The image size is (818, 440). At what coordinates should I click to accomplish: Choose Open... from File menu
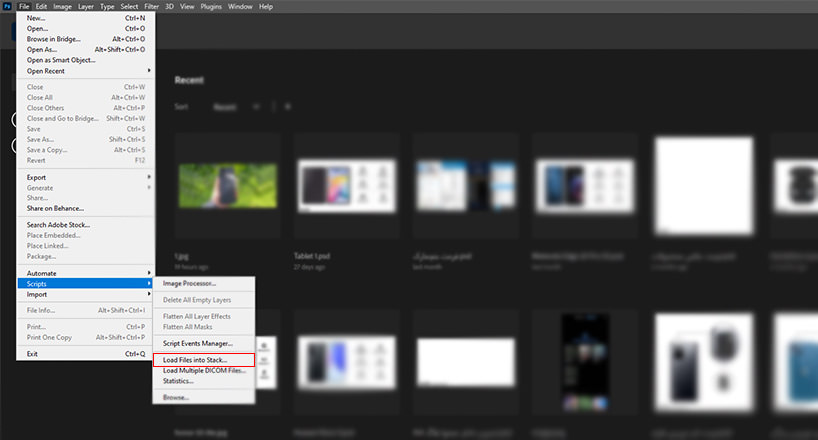pyautogui.click(x=86, y=28)
